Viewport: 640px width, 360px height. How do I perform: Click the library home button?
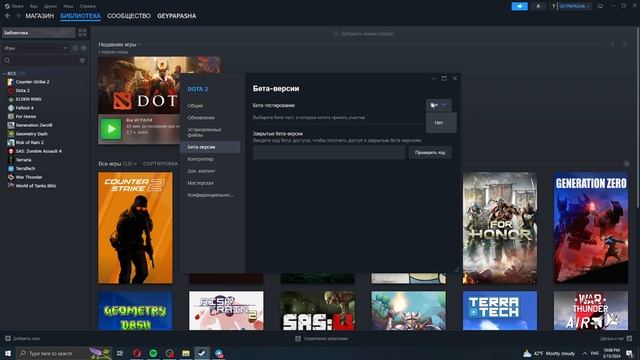click(x=39, y=33)
